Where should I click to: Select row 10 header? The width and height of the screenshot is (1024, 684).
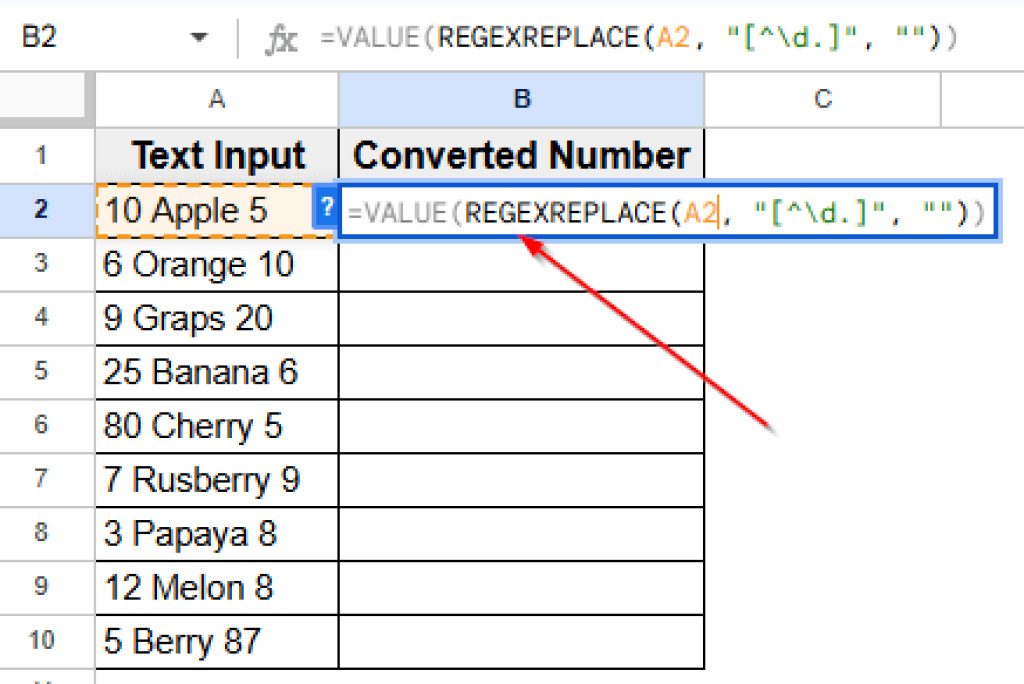46,641
